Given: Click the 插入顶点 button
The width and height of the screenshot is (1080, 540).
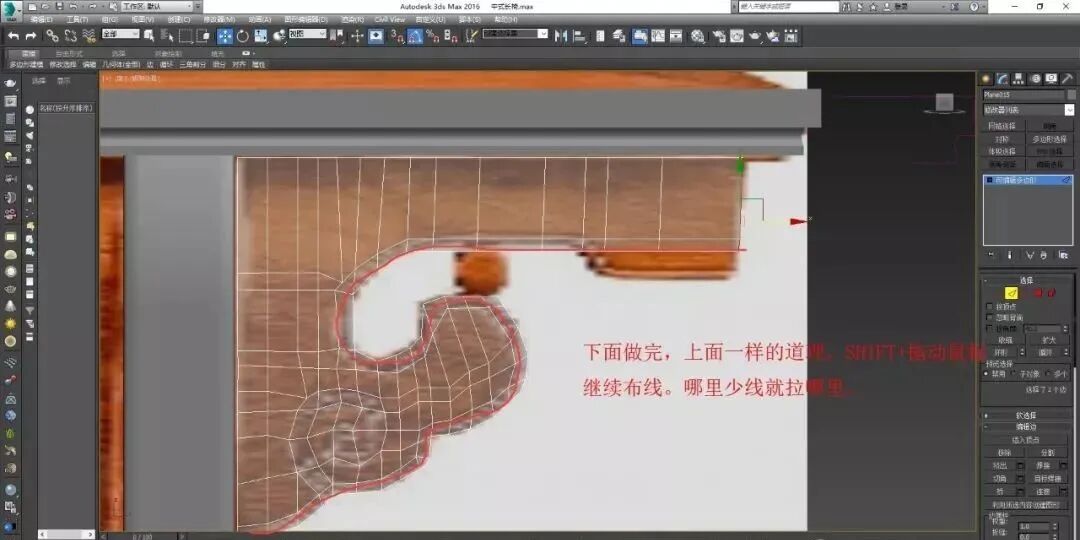Looking at the screenshot, I should pos(1026,439).
